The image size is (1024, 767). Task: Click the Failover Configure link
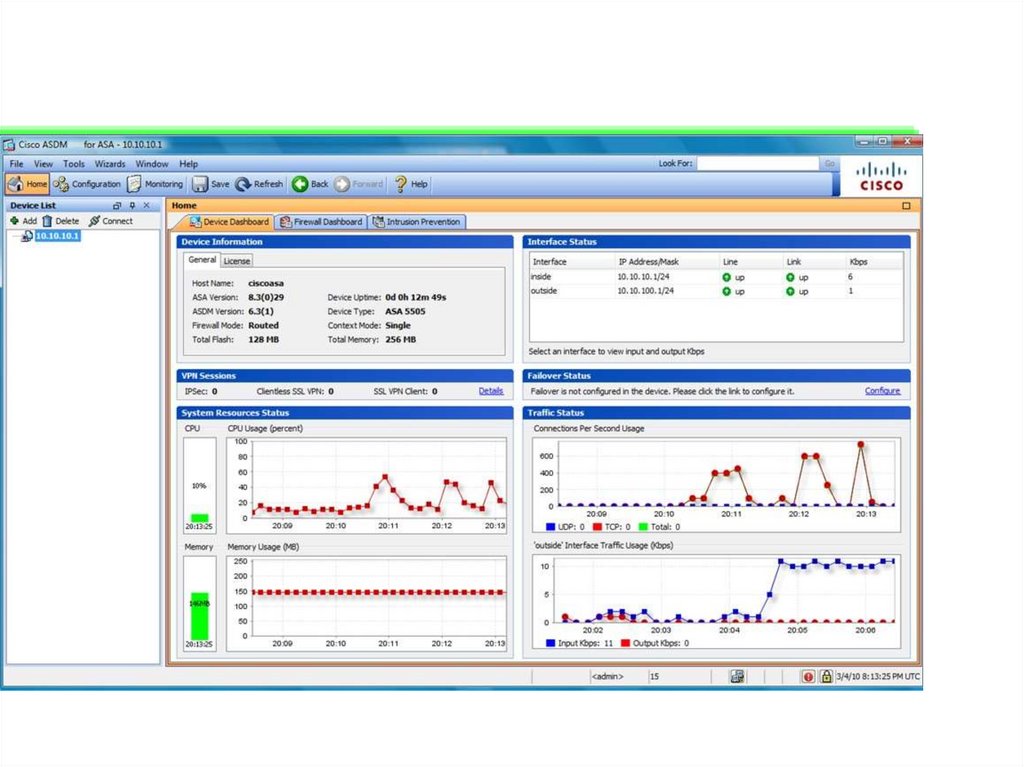click(882, 391)
